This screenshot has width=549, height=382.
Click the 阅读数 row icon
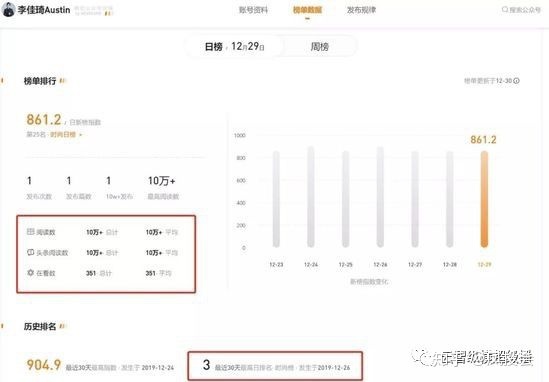[x=30, y=231]
